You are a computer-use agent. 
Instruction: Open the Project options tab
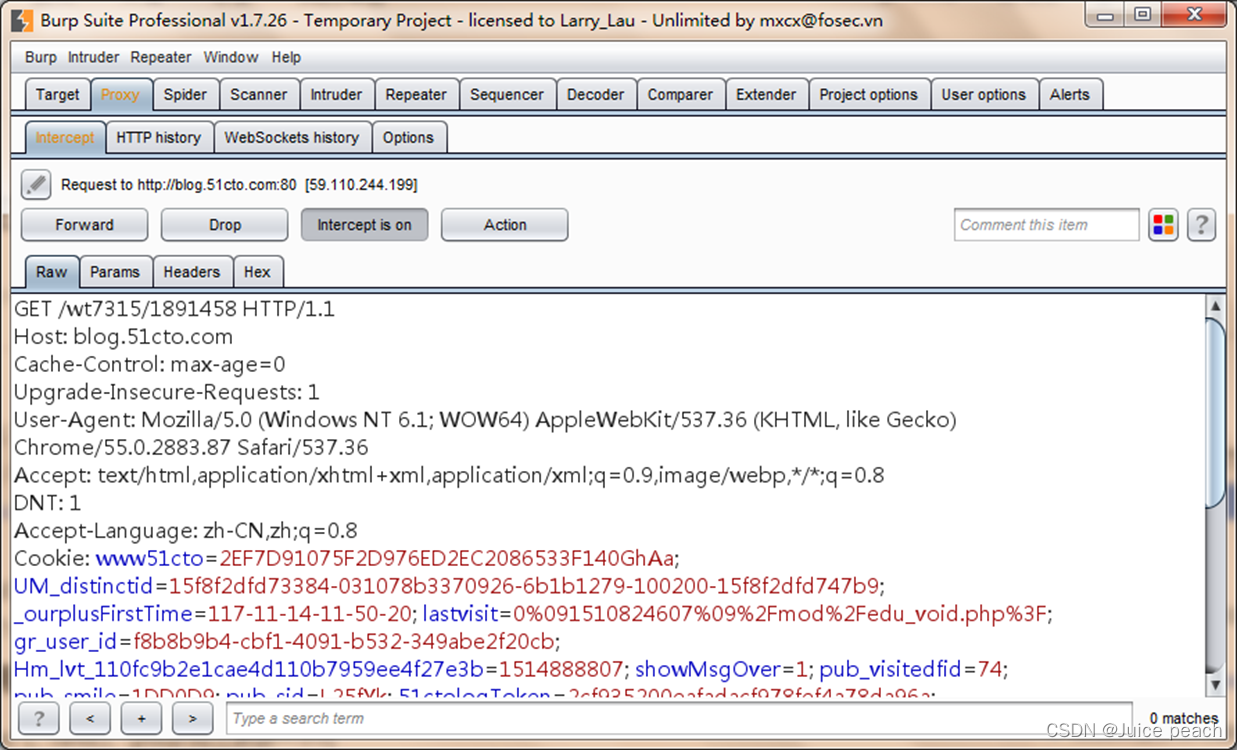(x=868, y=95)
